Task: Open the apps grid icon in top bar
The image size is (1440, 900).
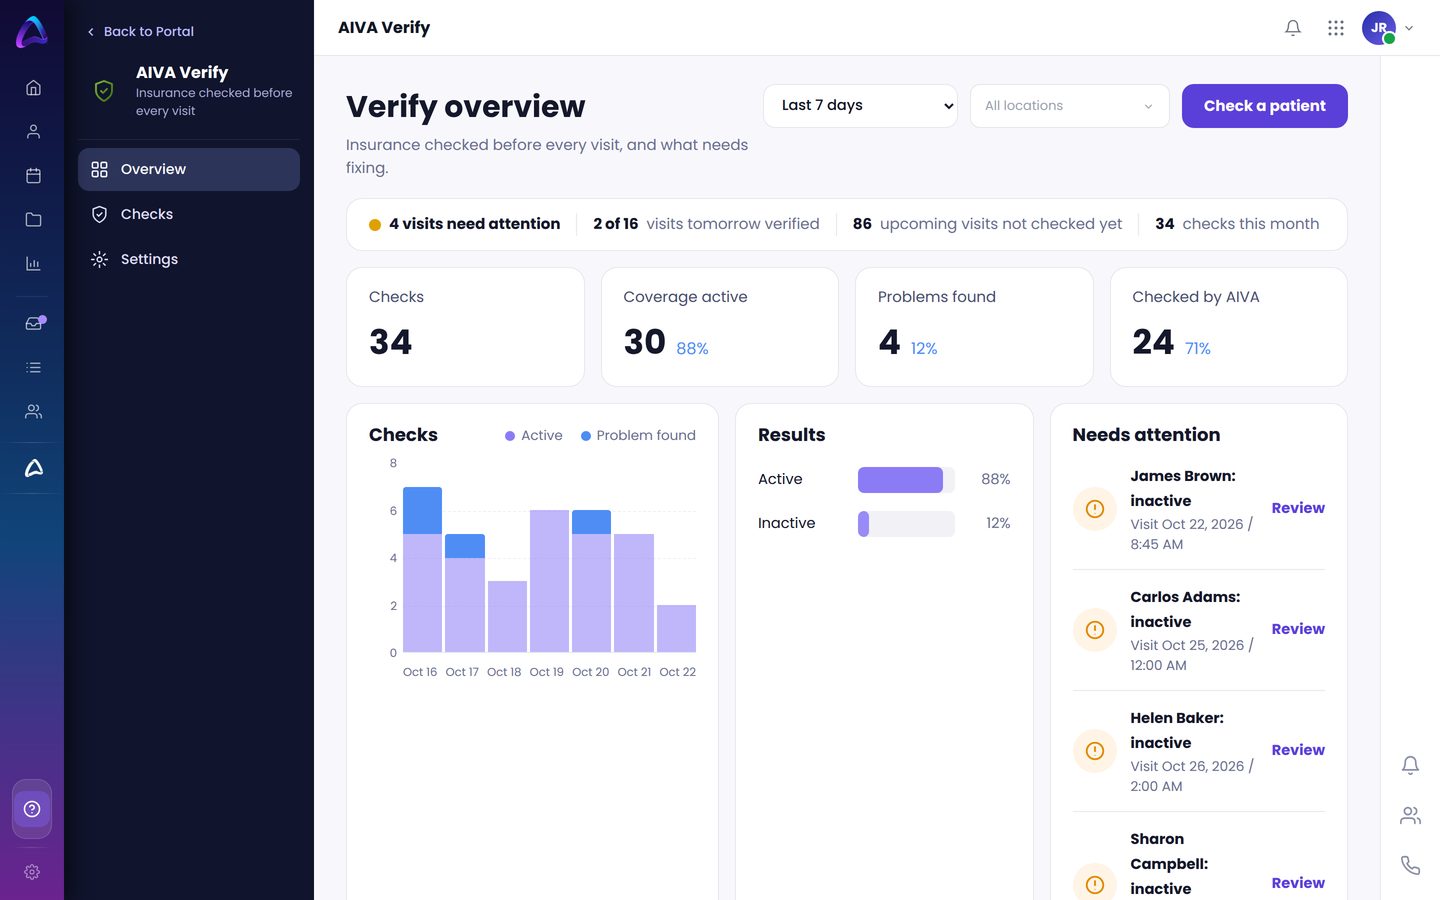Action: pyautogui.click(x=1336, y=28)
